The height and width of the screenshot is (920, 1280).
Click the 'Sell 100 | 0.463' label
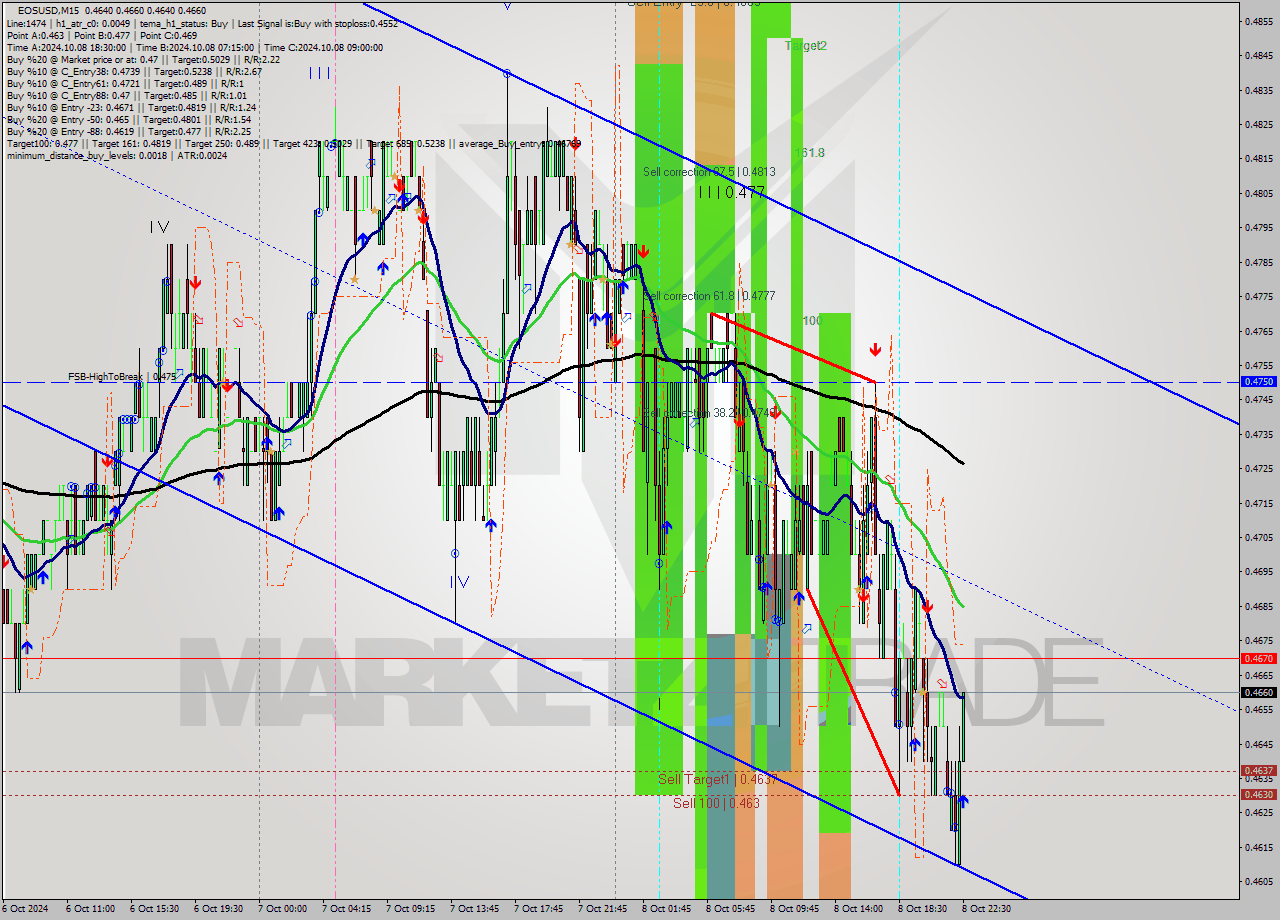coord(716,803)
